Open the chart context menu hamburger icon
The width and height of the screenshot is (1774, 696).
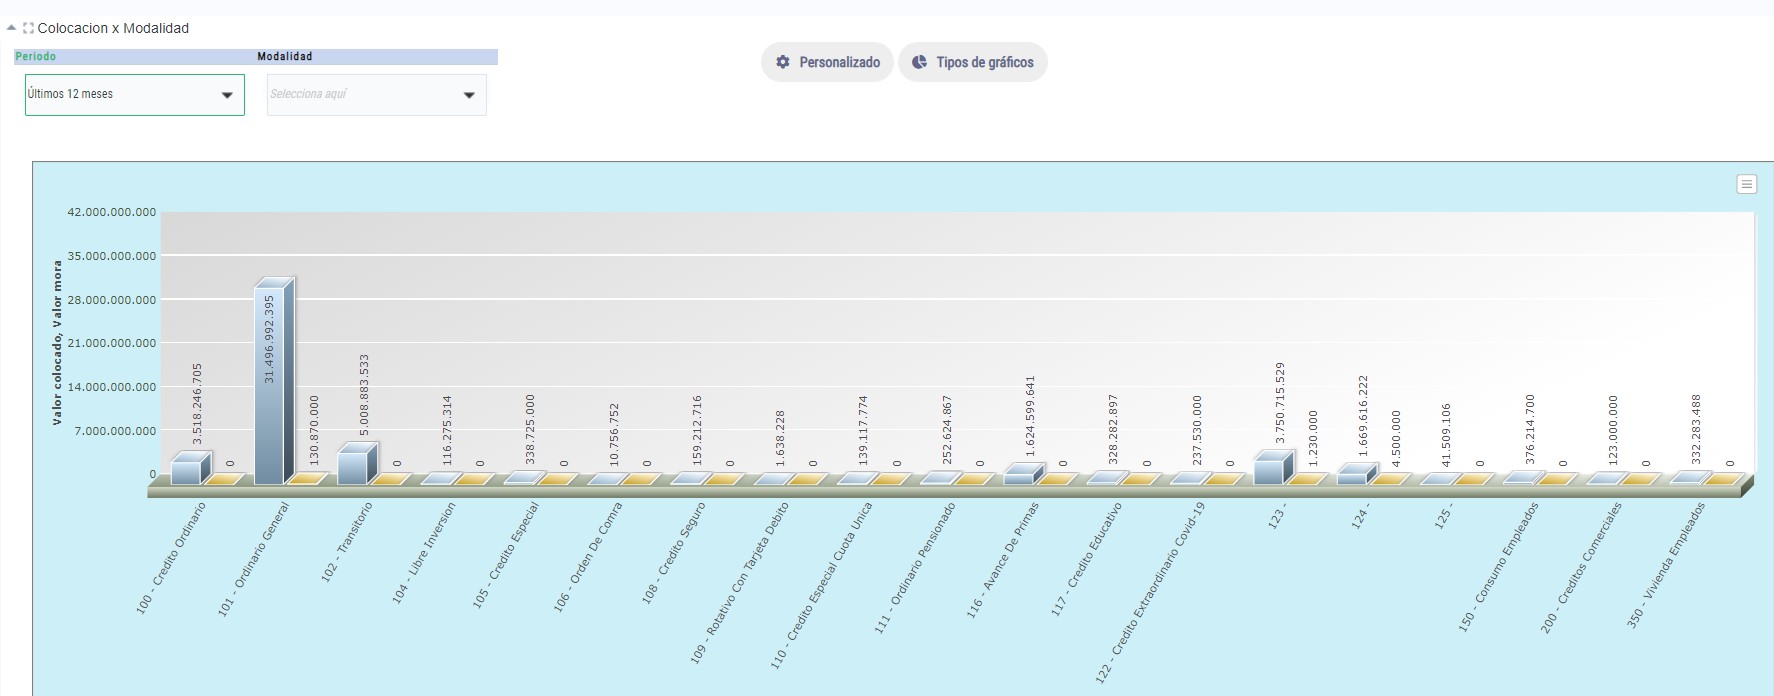1746,184
